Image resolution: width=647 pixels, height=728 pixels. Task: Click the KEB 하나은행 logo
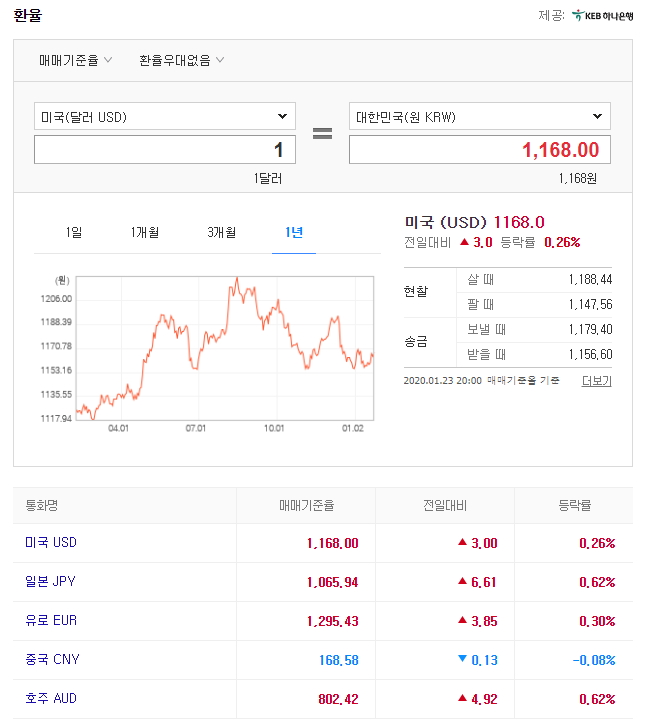pos(602,16)
